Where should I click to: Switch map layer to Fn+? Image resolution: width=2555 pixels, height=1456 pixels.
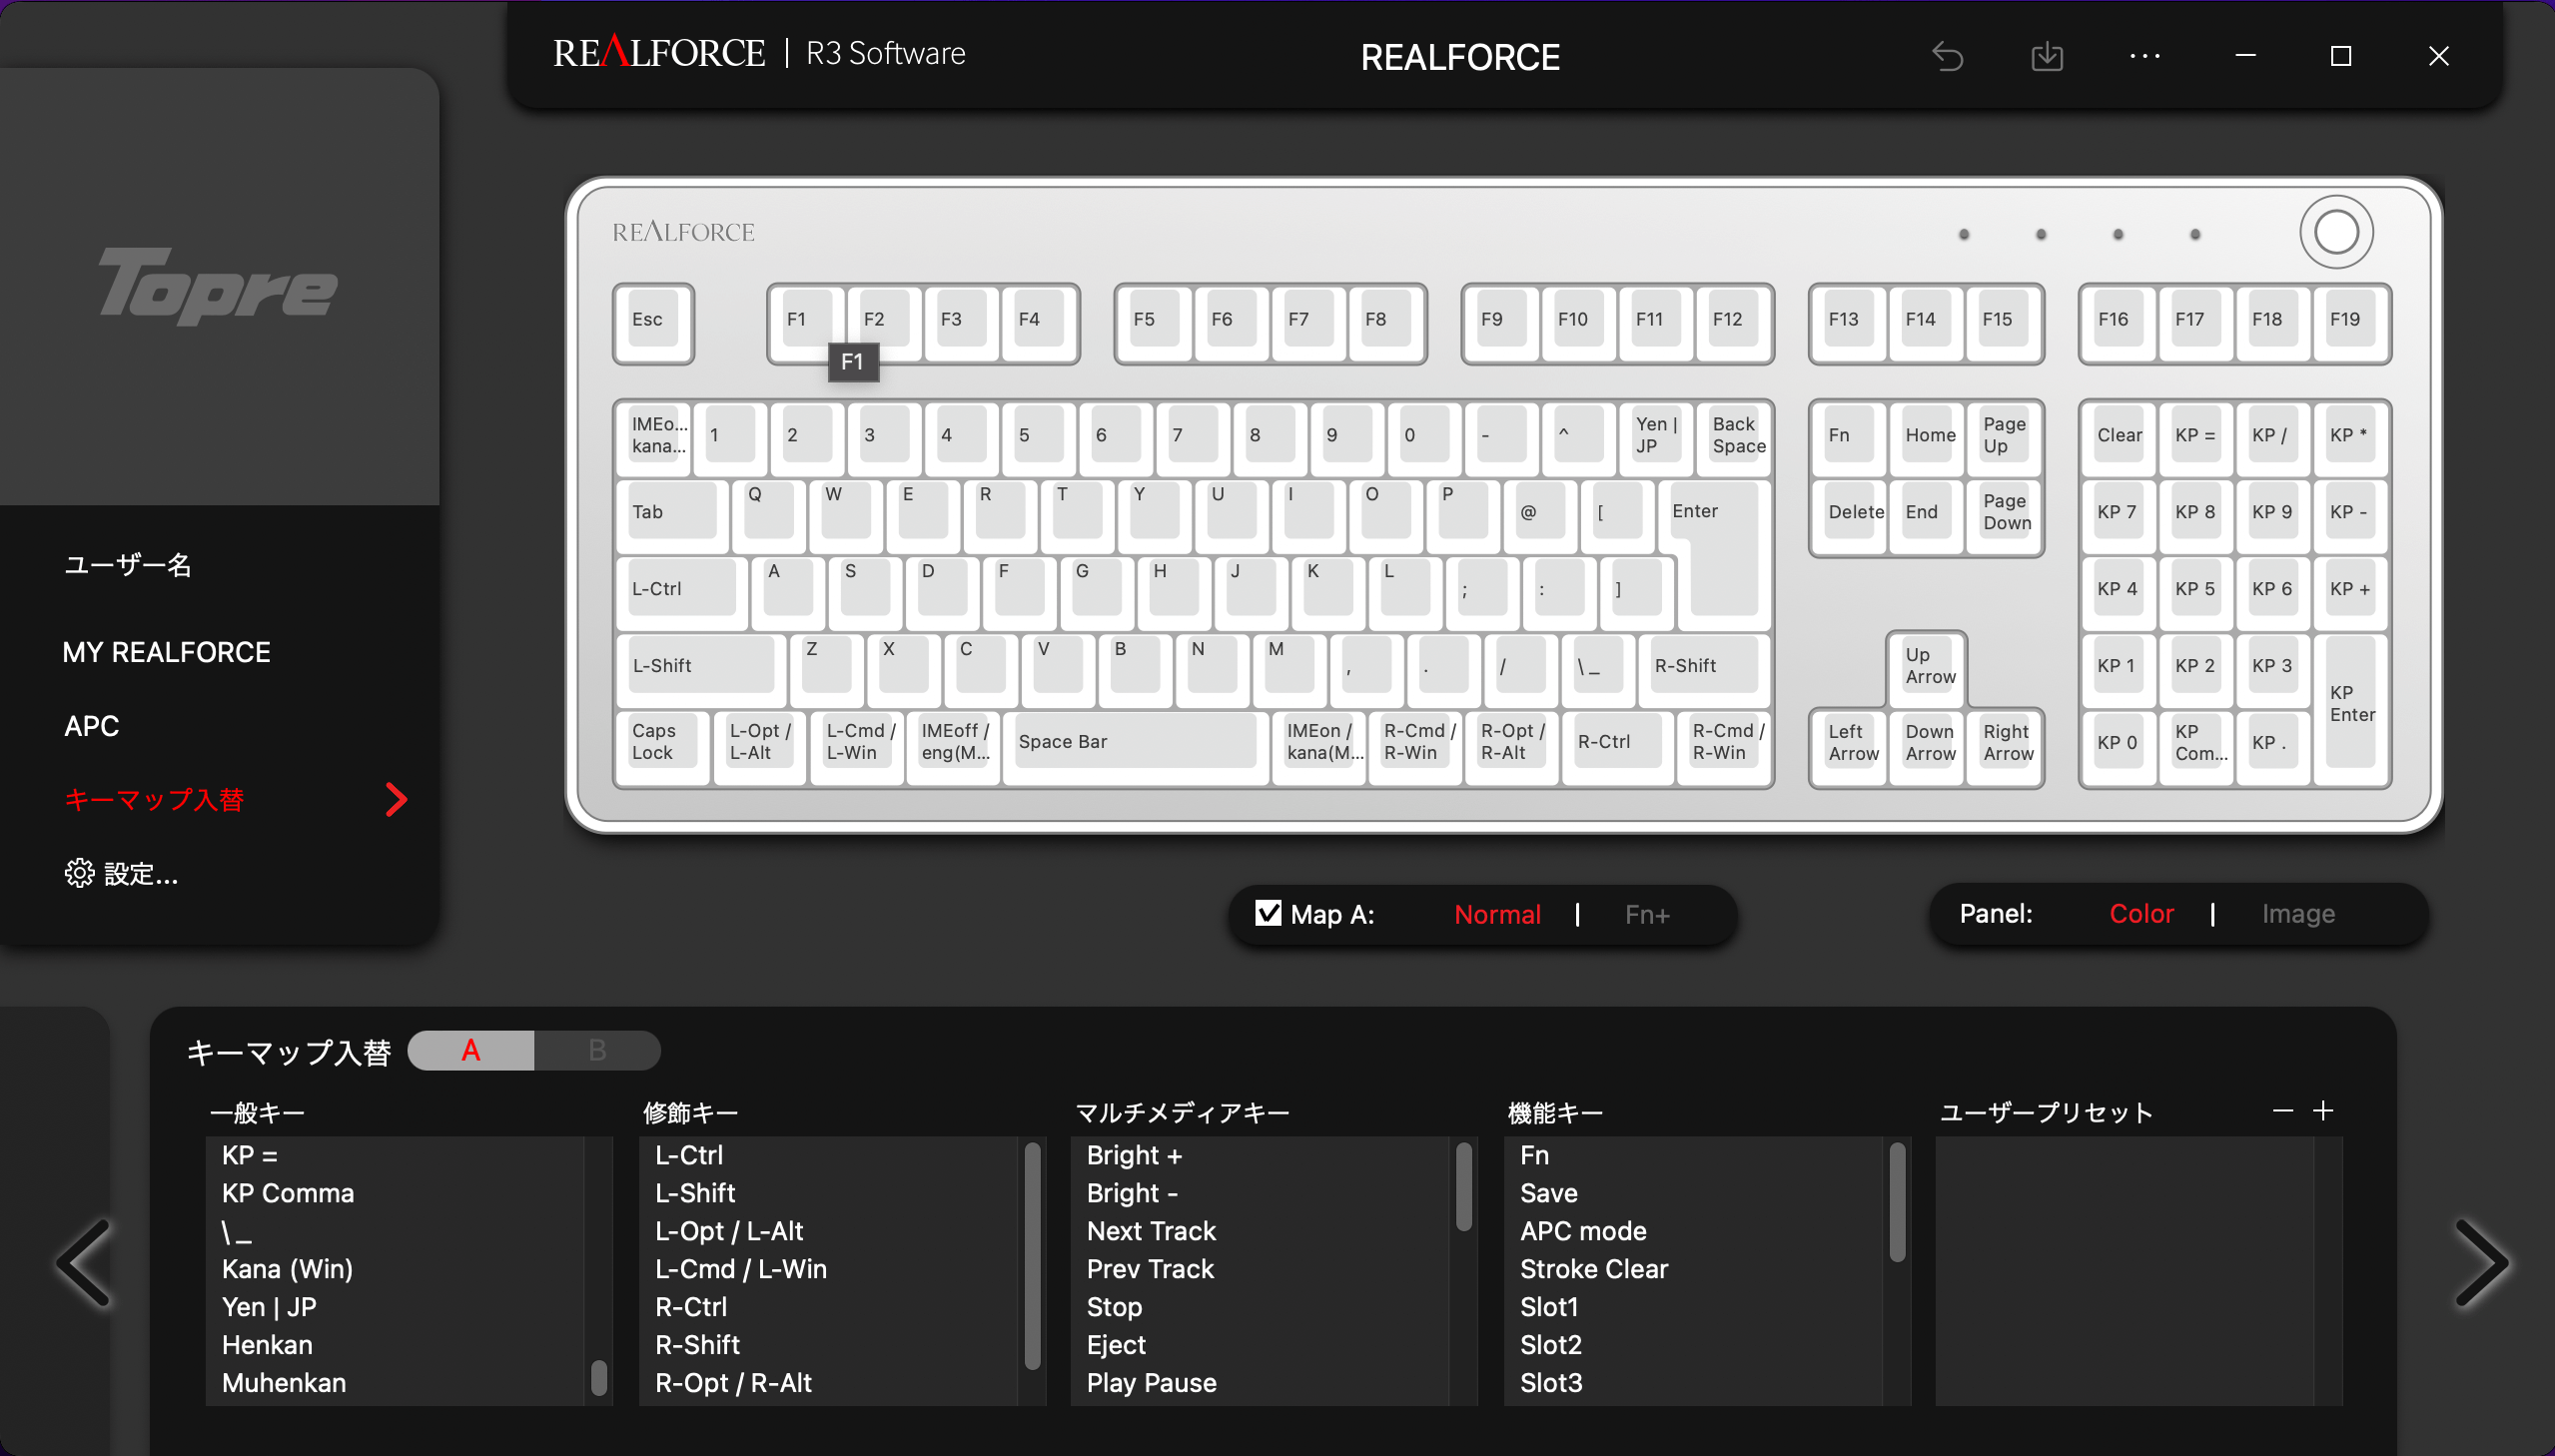coord(1646,914)
